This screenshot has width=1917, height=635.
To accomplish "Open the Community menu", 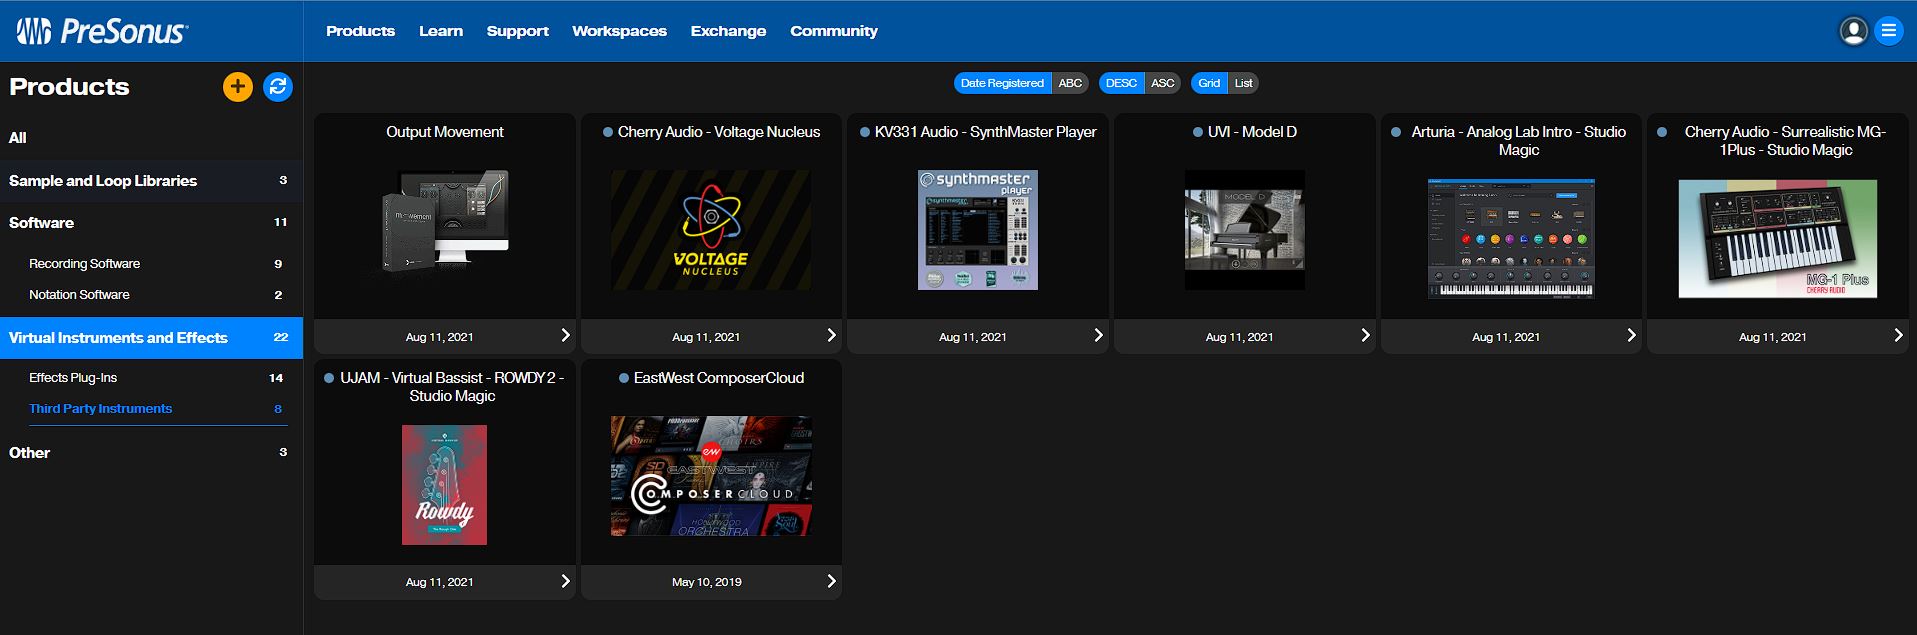I will (x=834, y=31).
